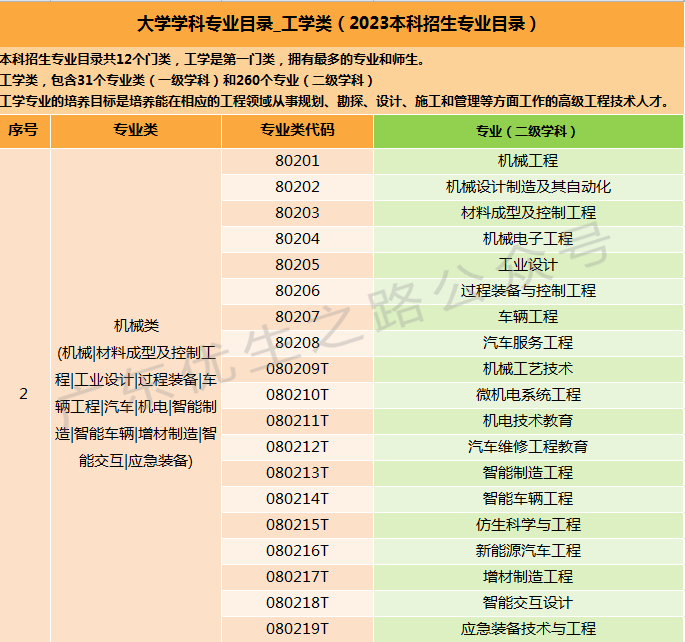The image size is (685, 642).
Task: Click the code cell 080213T
Action: (298, 473)
